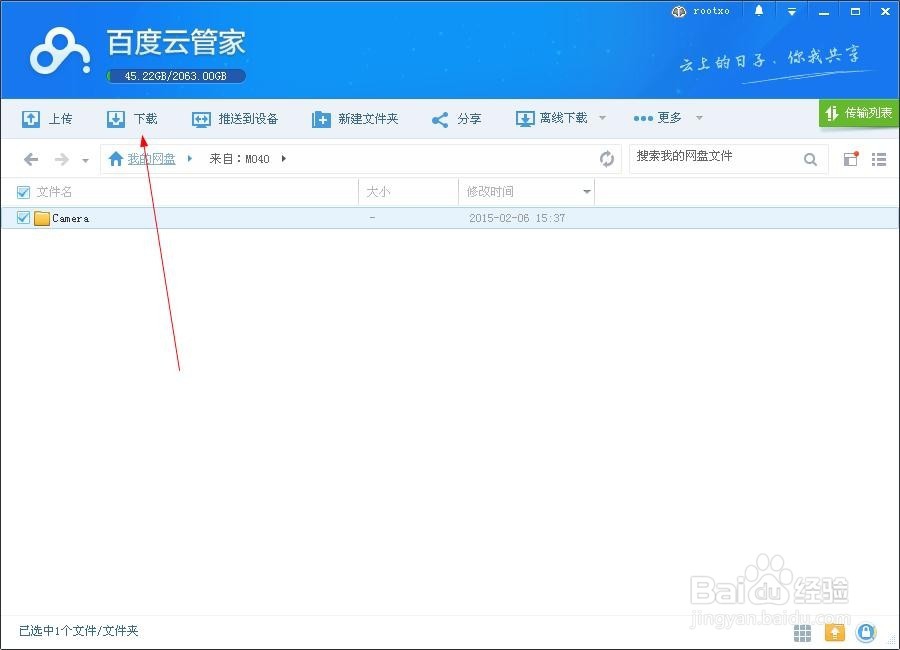Image resolution: width=900 pixels, height=650 pixels.
Task: Click the home icon in breadcrumb
Action: coord(116,158)
